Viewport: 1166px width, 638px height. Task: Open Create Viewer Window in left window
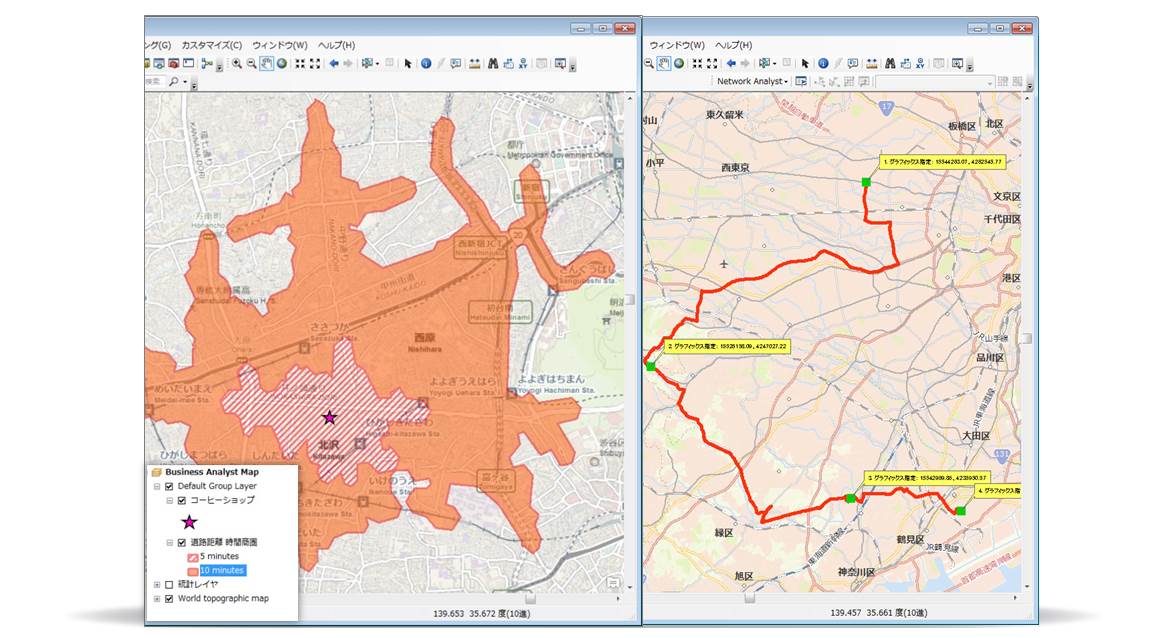560,63
